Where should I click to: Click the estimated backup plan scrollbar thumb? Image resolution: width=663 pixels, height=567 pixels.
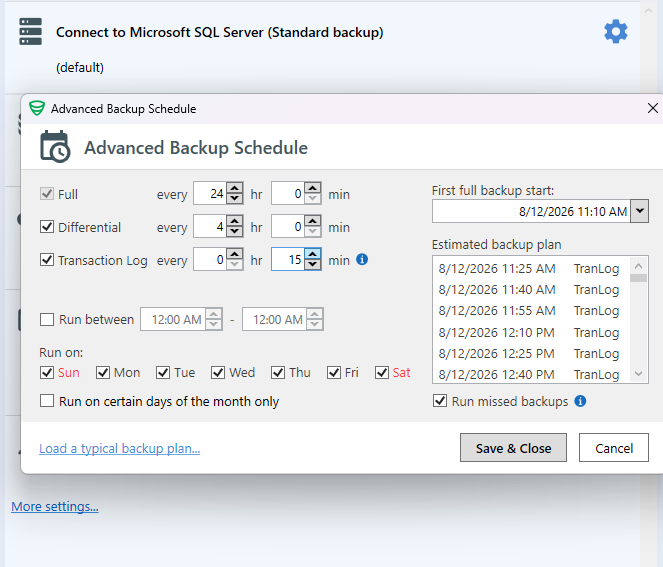coord(638,278)
